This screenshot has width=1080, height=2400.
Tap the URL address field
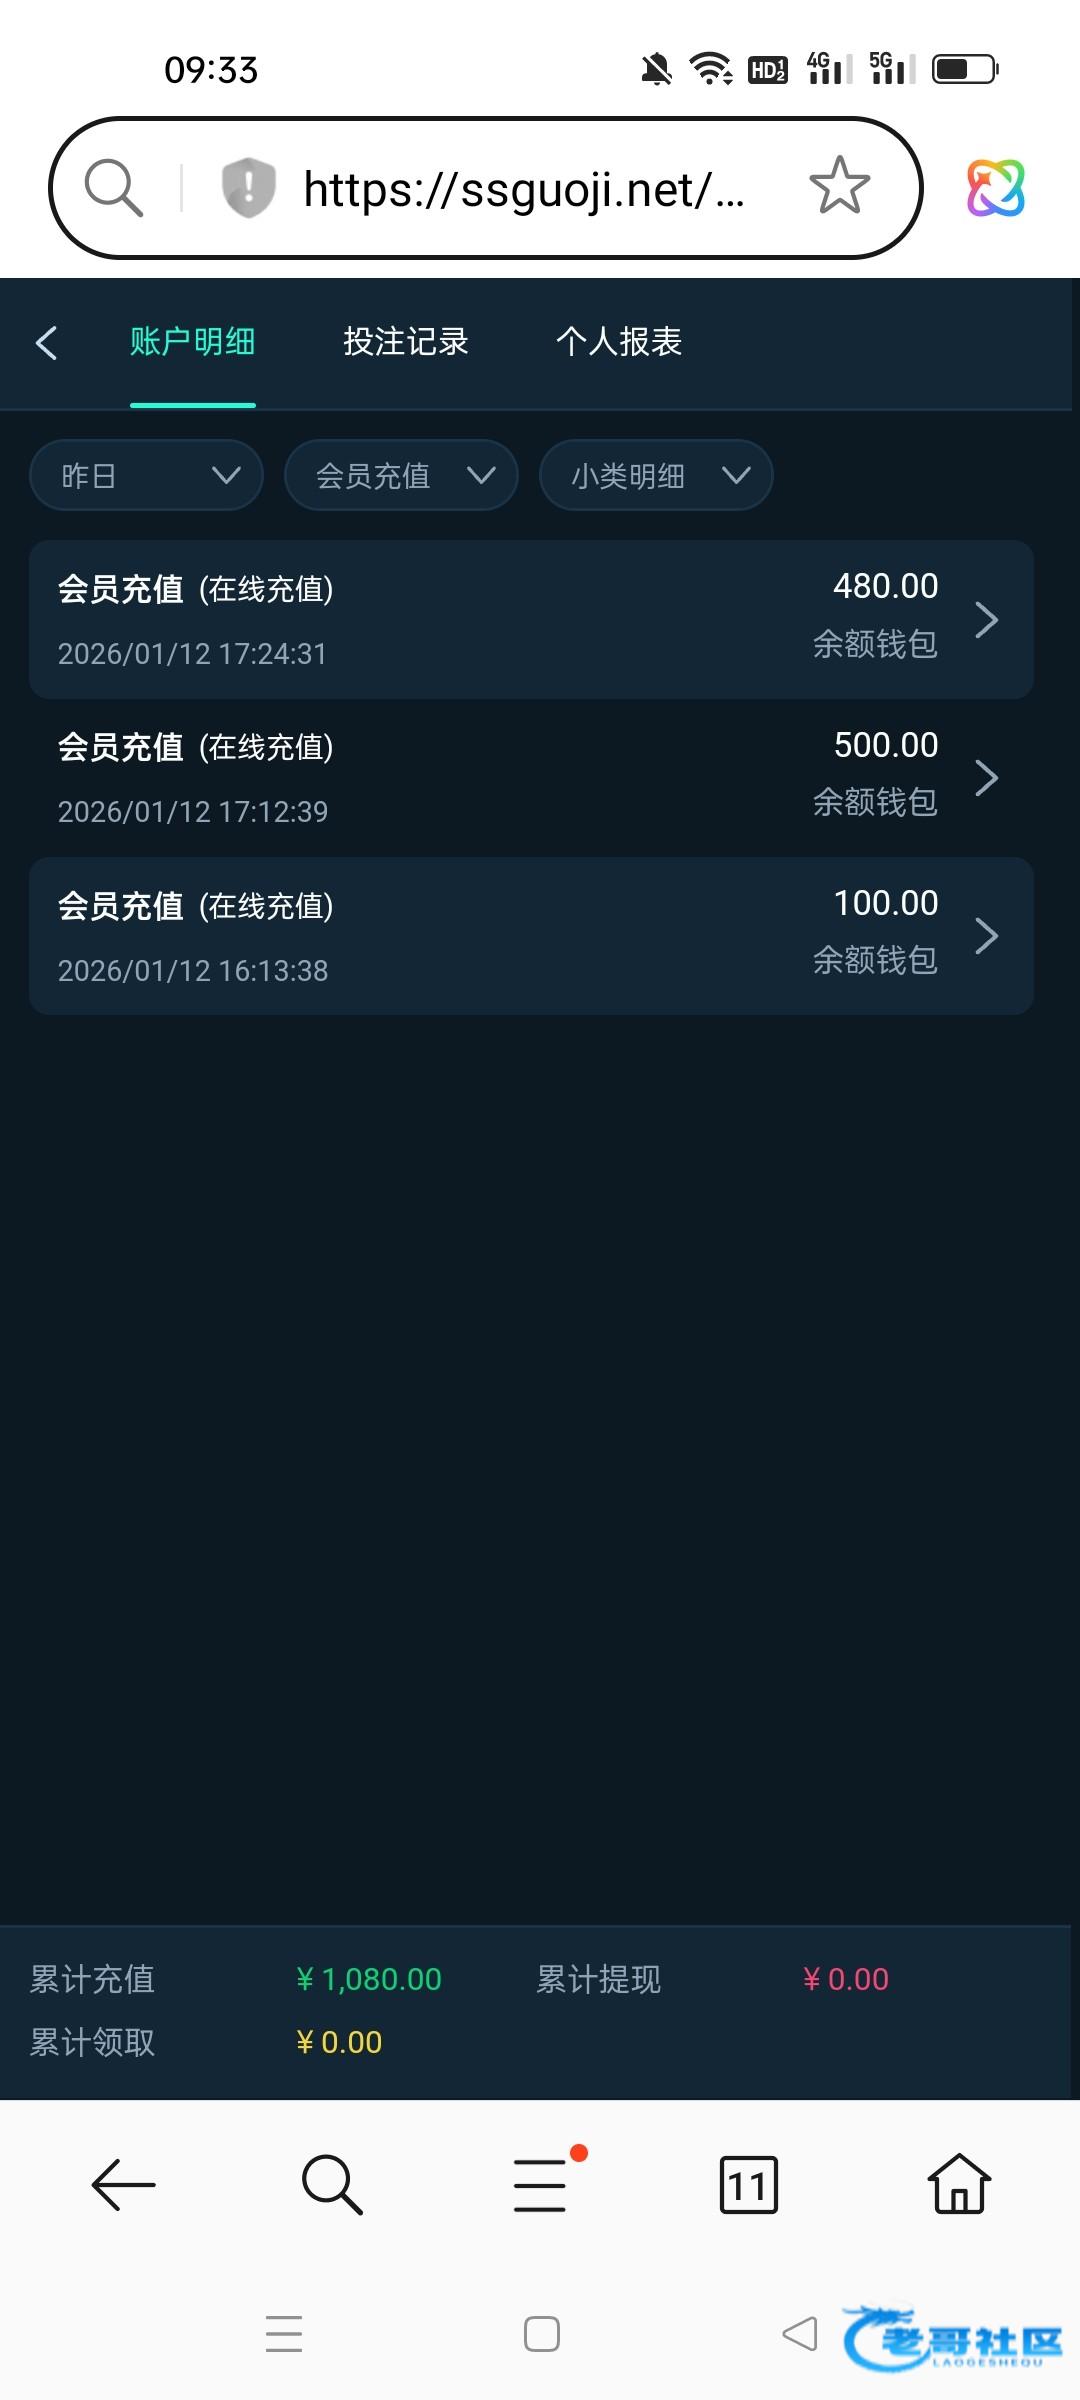(523, 189)
